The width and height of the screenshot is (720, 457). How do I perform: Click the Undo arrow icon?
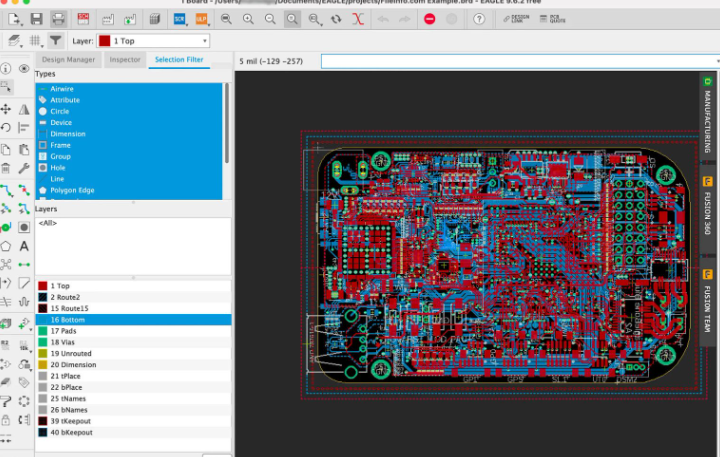click(383, 19)
